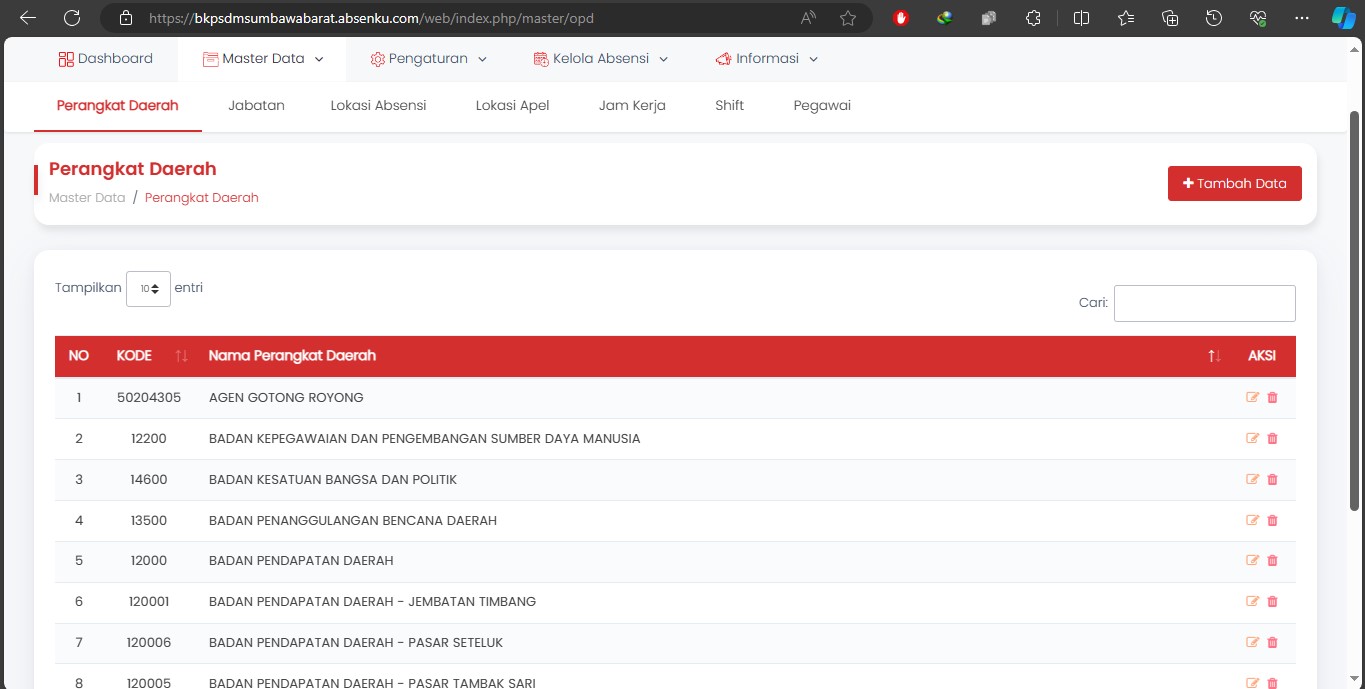Sort table by KODE column

tap(181, 356)
